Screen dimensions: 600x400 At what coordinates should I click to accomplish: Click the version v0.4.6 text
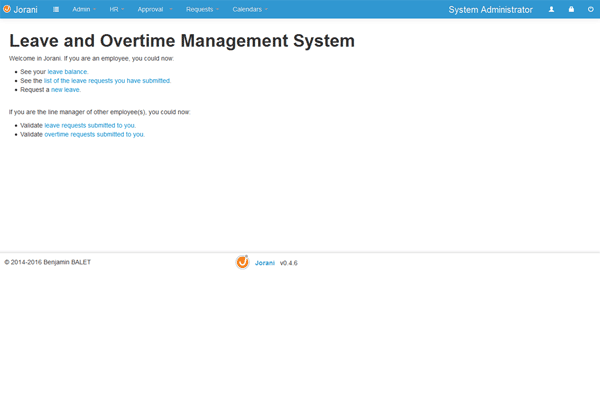pyautogui.click(x=288, y=263)
